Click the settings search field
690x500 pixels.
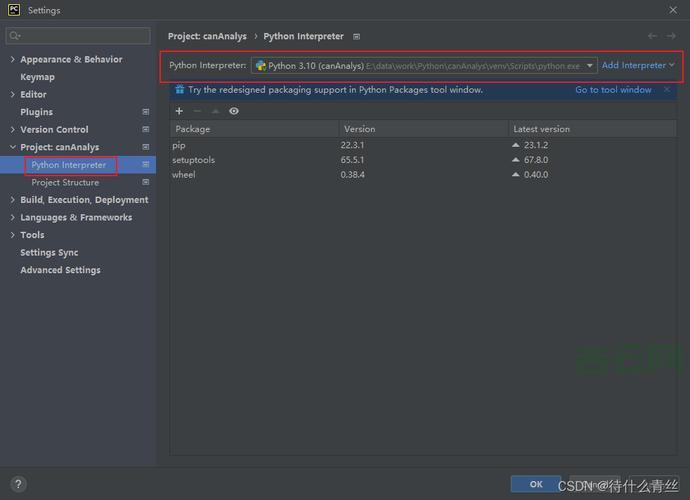(x=80, y=36)
